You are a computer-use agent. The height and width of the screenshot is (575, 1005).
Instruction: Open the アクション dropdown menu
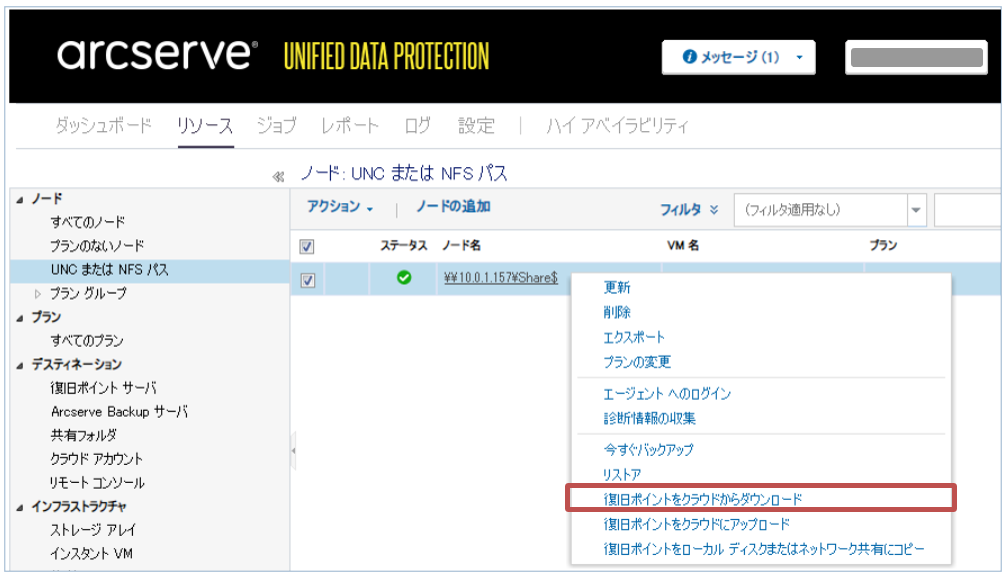(340, 206)
